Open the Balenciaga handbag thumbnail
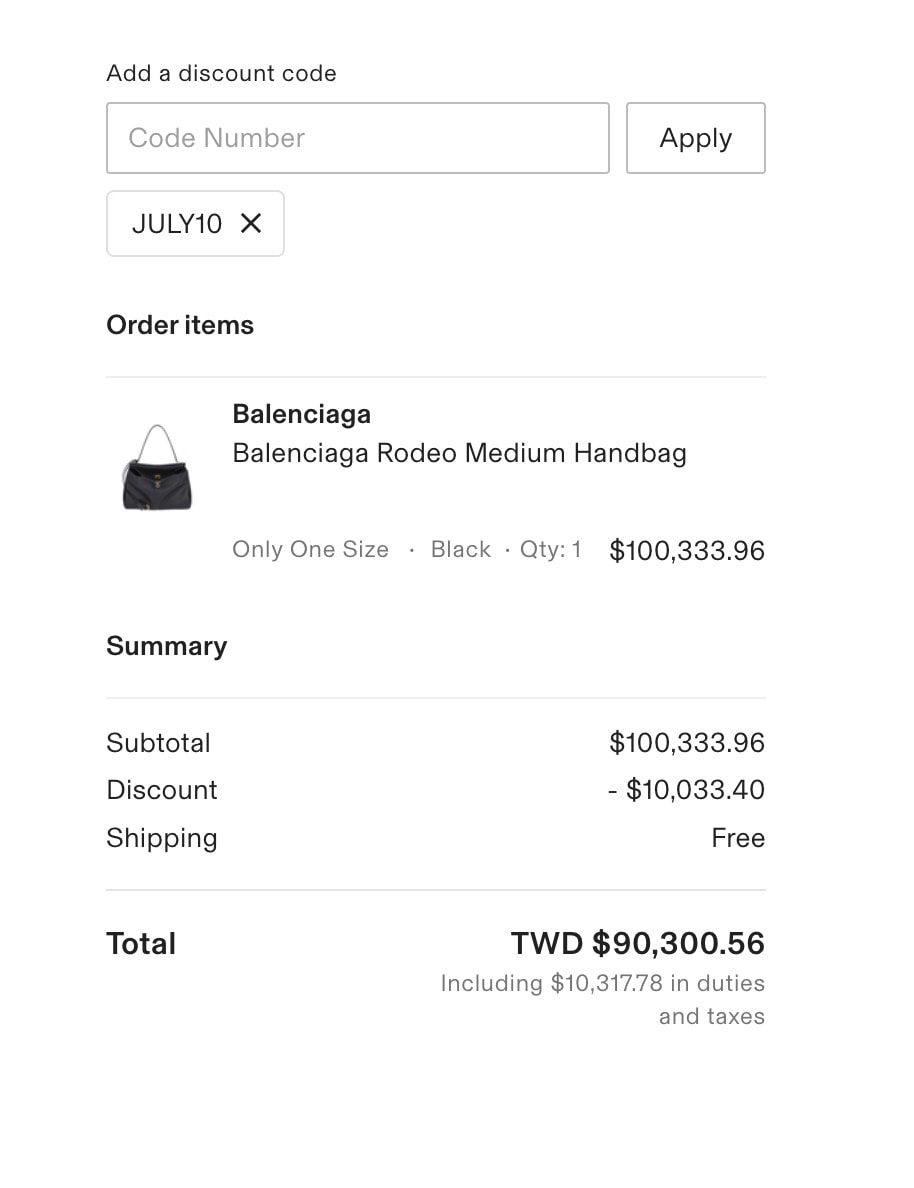 pyautogui.click(x=158, y=467)
